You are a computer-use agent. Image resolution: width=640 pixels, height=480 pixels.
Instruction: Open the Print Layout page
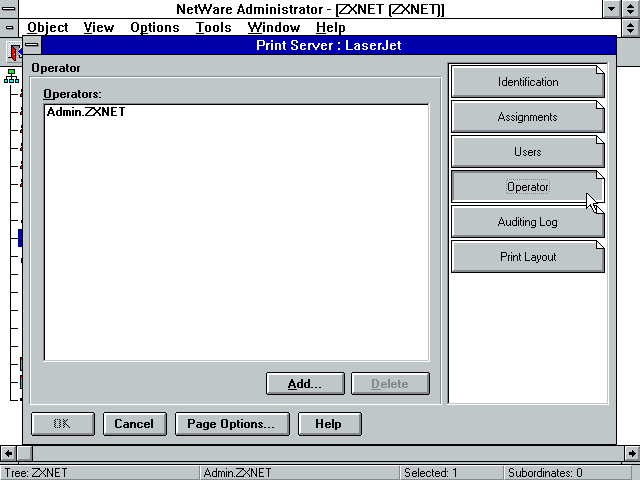(x=527, y=257)
